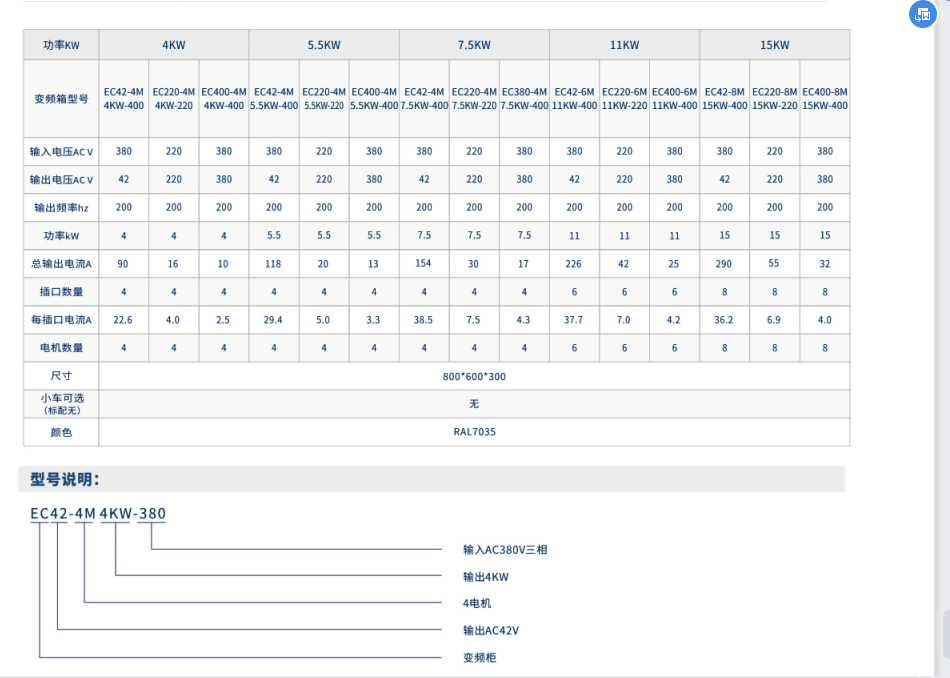950x678 pixels.
Task: Select the EC220-4M 4KW-220 model cell
Action: tap(174, 99)
